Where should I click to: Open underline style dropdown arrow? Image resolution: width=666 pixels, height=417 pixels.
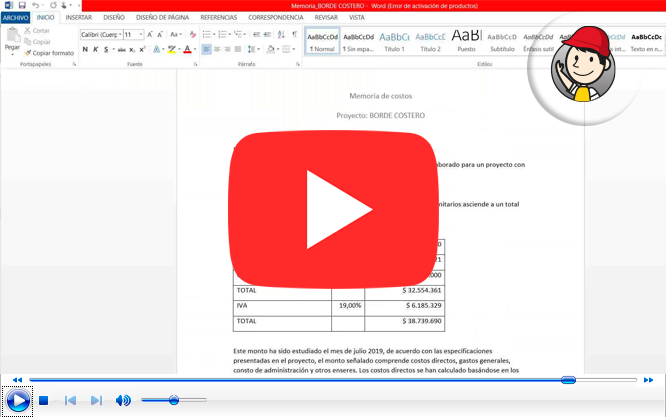pos(113,49)
